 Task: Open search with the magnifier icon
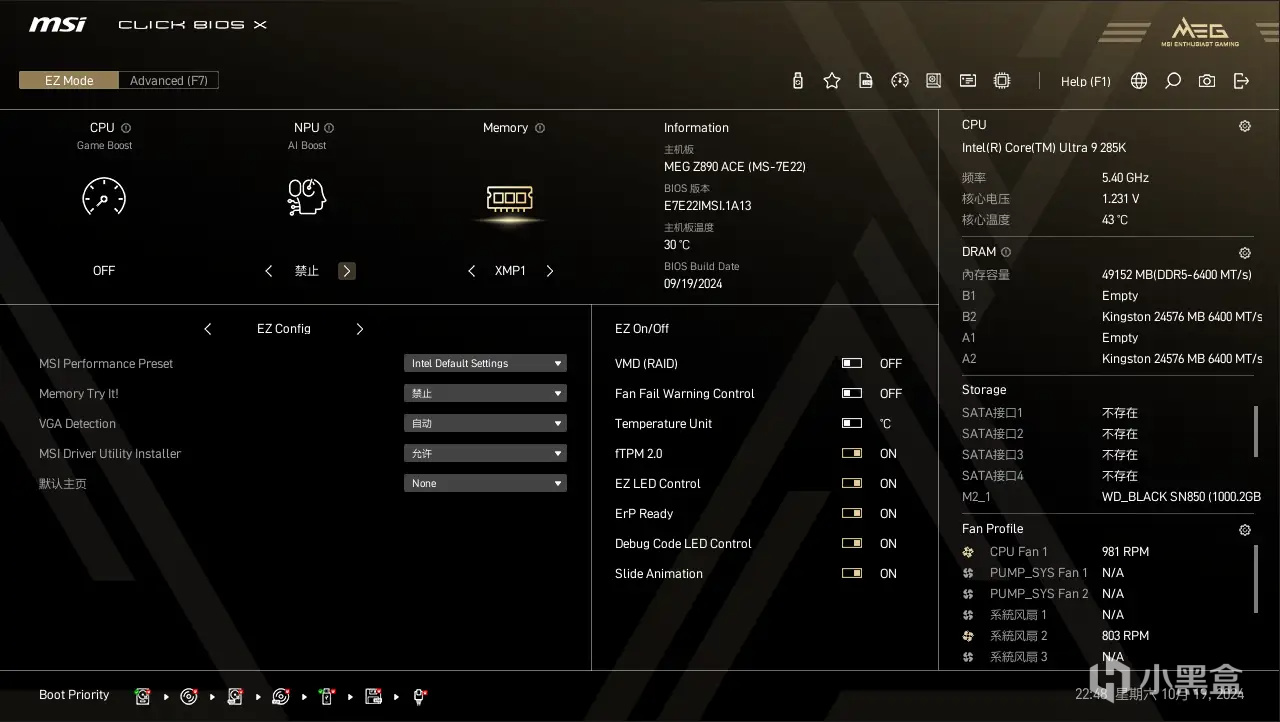tap(1173, 81)
